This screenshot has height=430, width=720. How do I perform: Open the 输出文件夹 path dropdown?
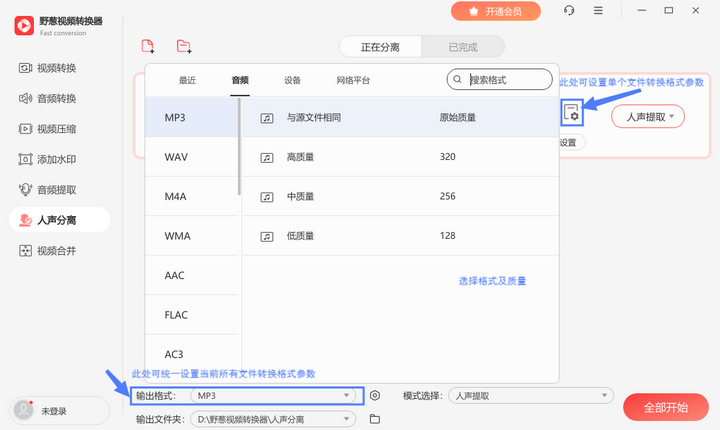pyautogui.click(x=273, y=419)
